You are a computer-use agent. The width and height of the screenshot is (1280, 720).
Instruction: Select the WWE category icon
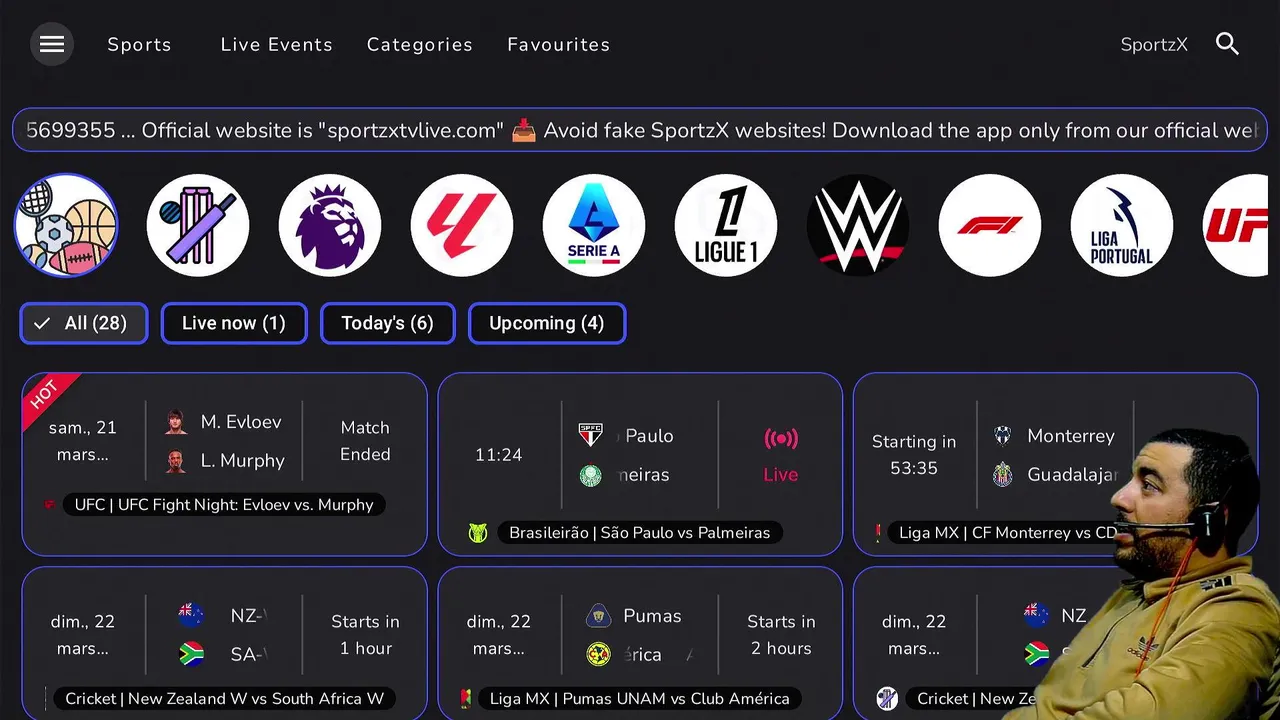point(858,226)
